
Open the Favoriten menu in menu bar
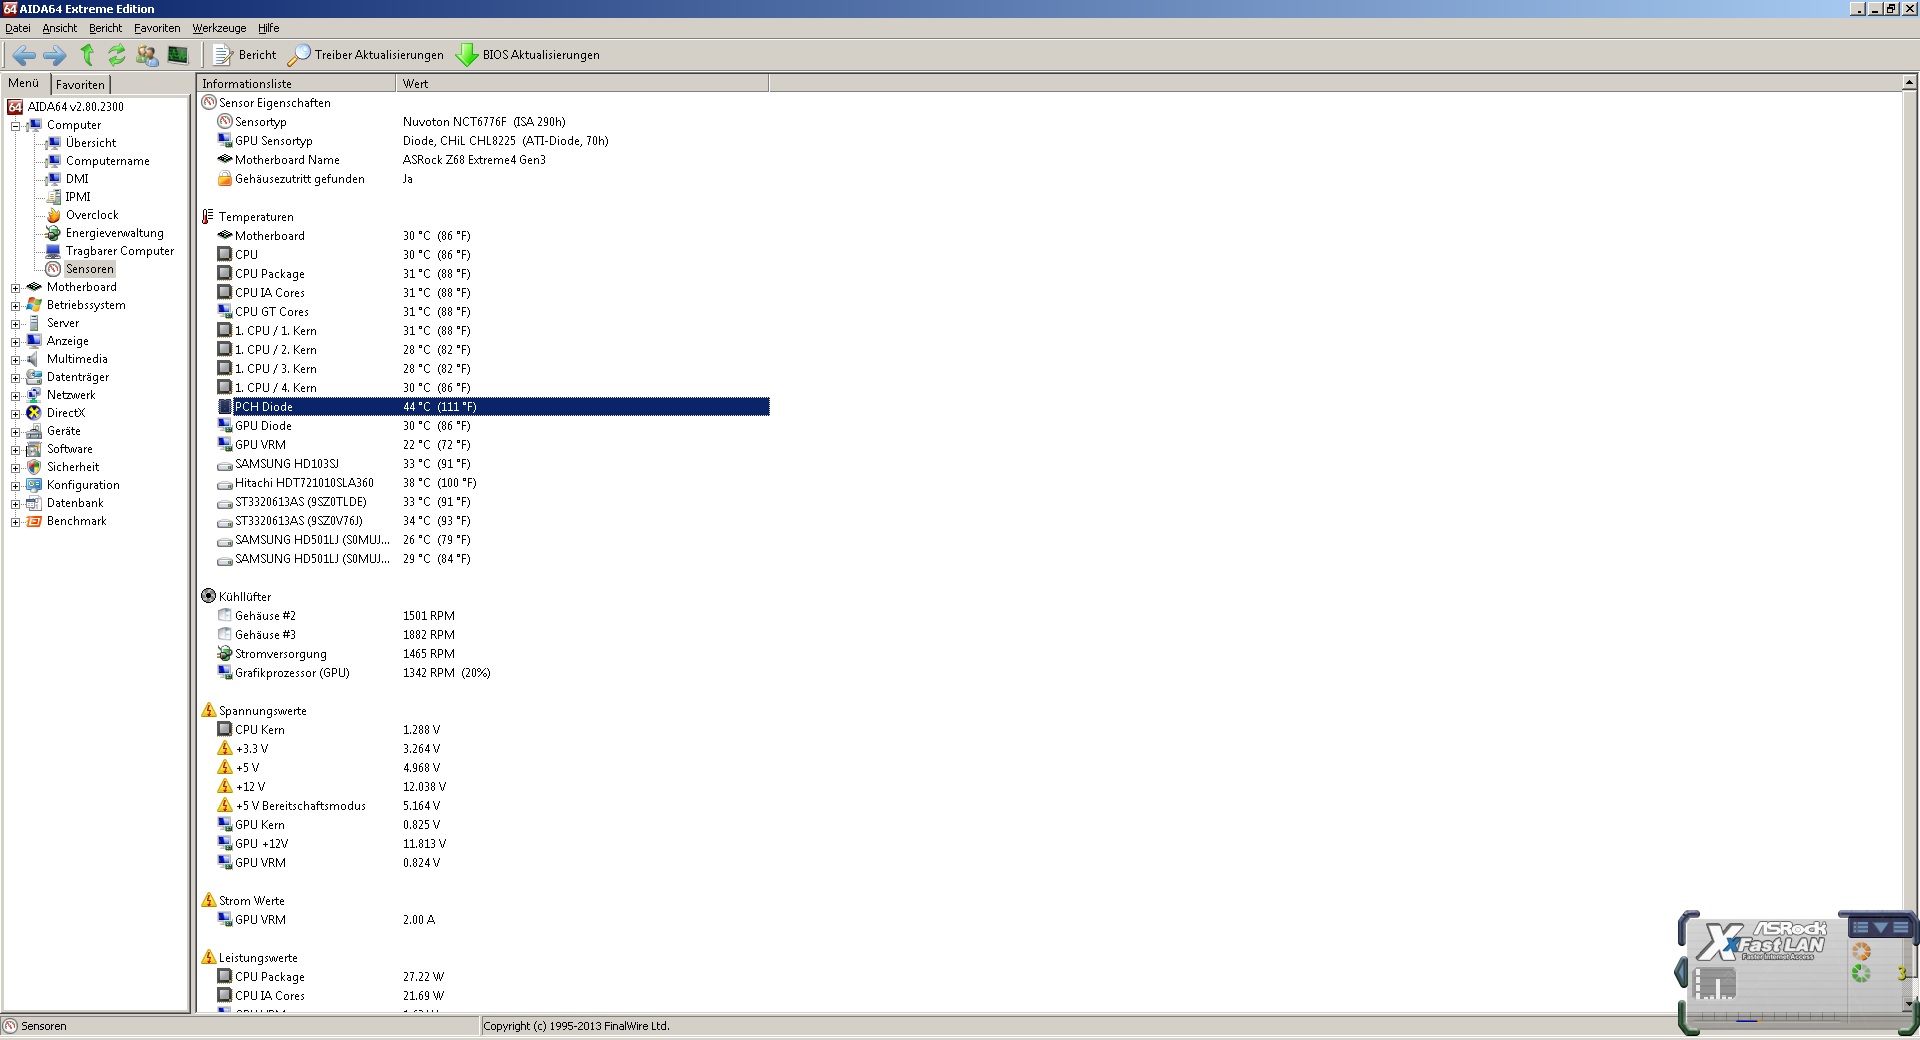pos(157,28)
